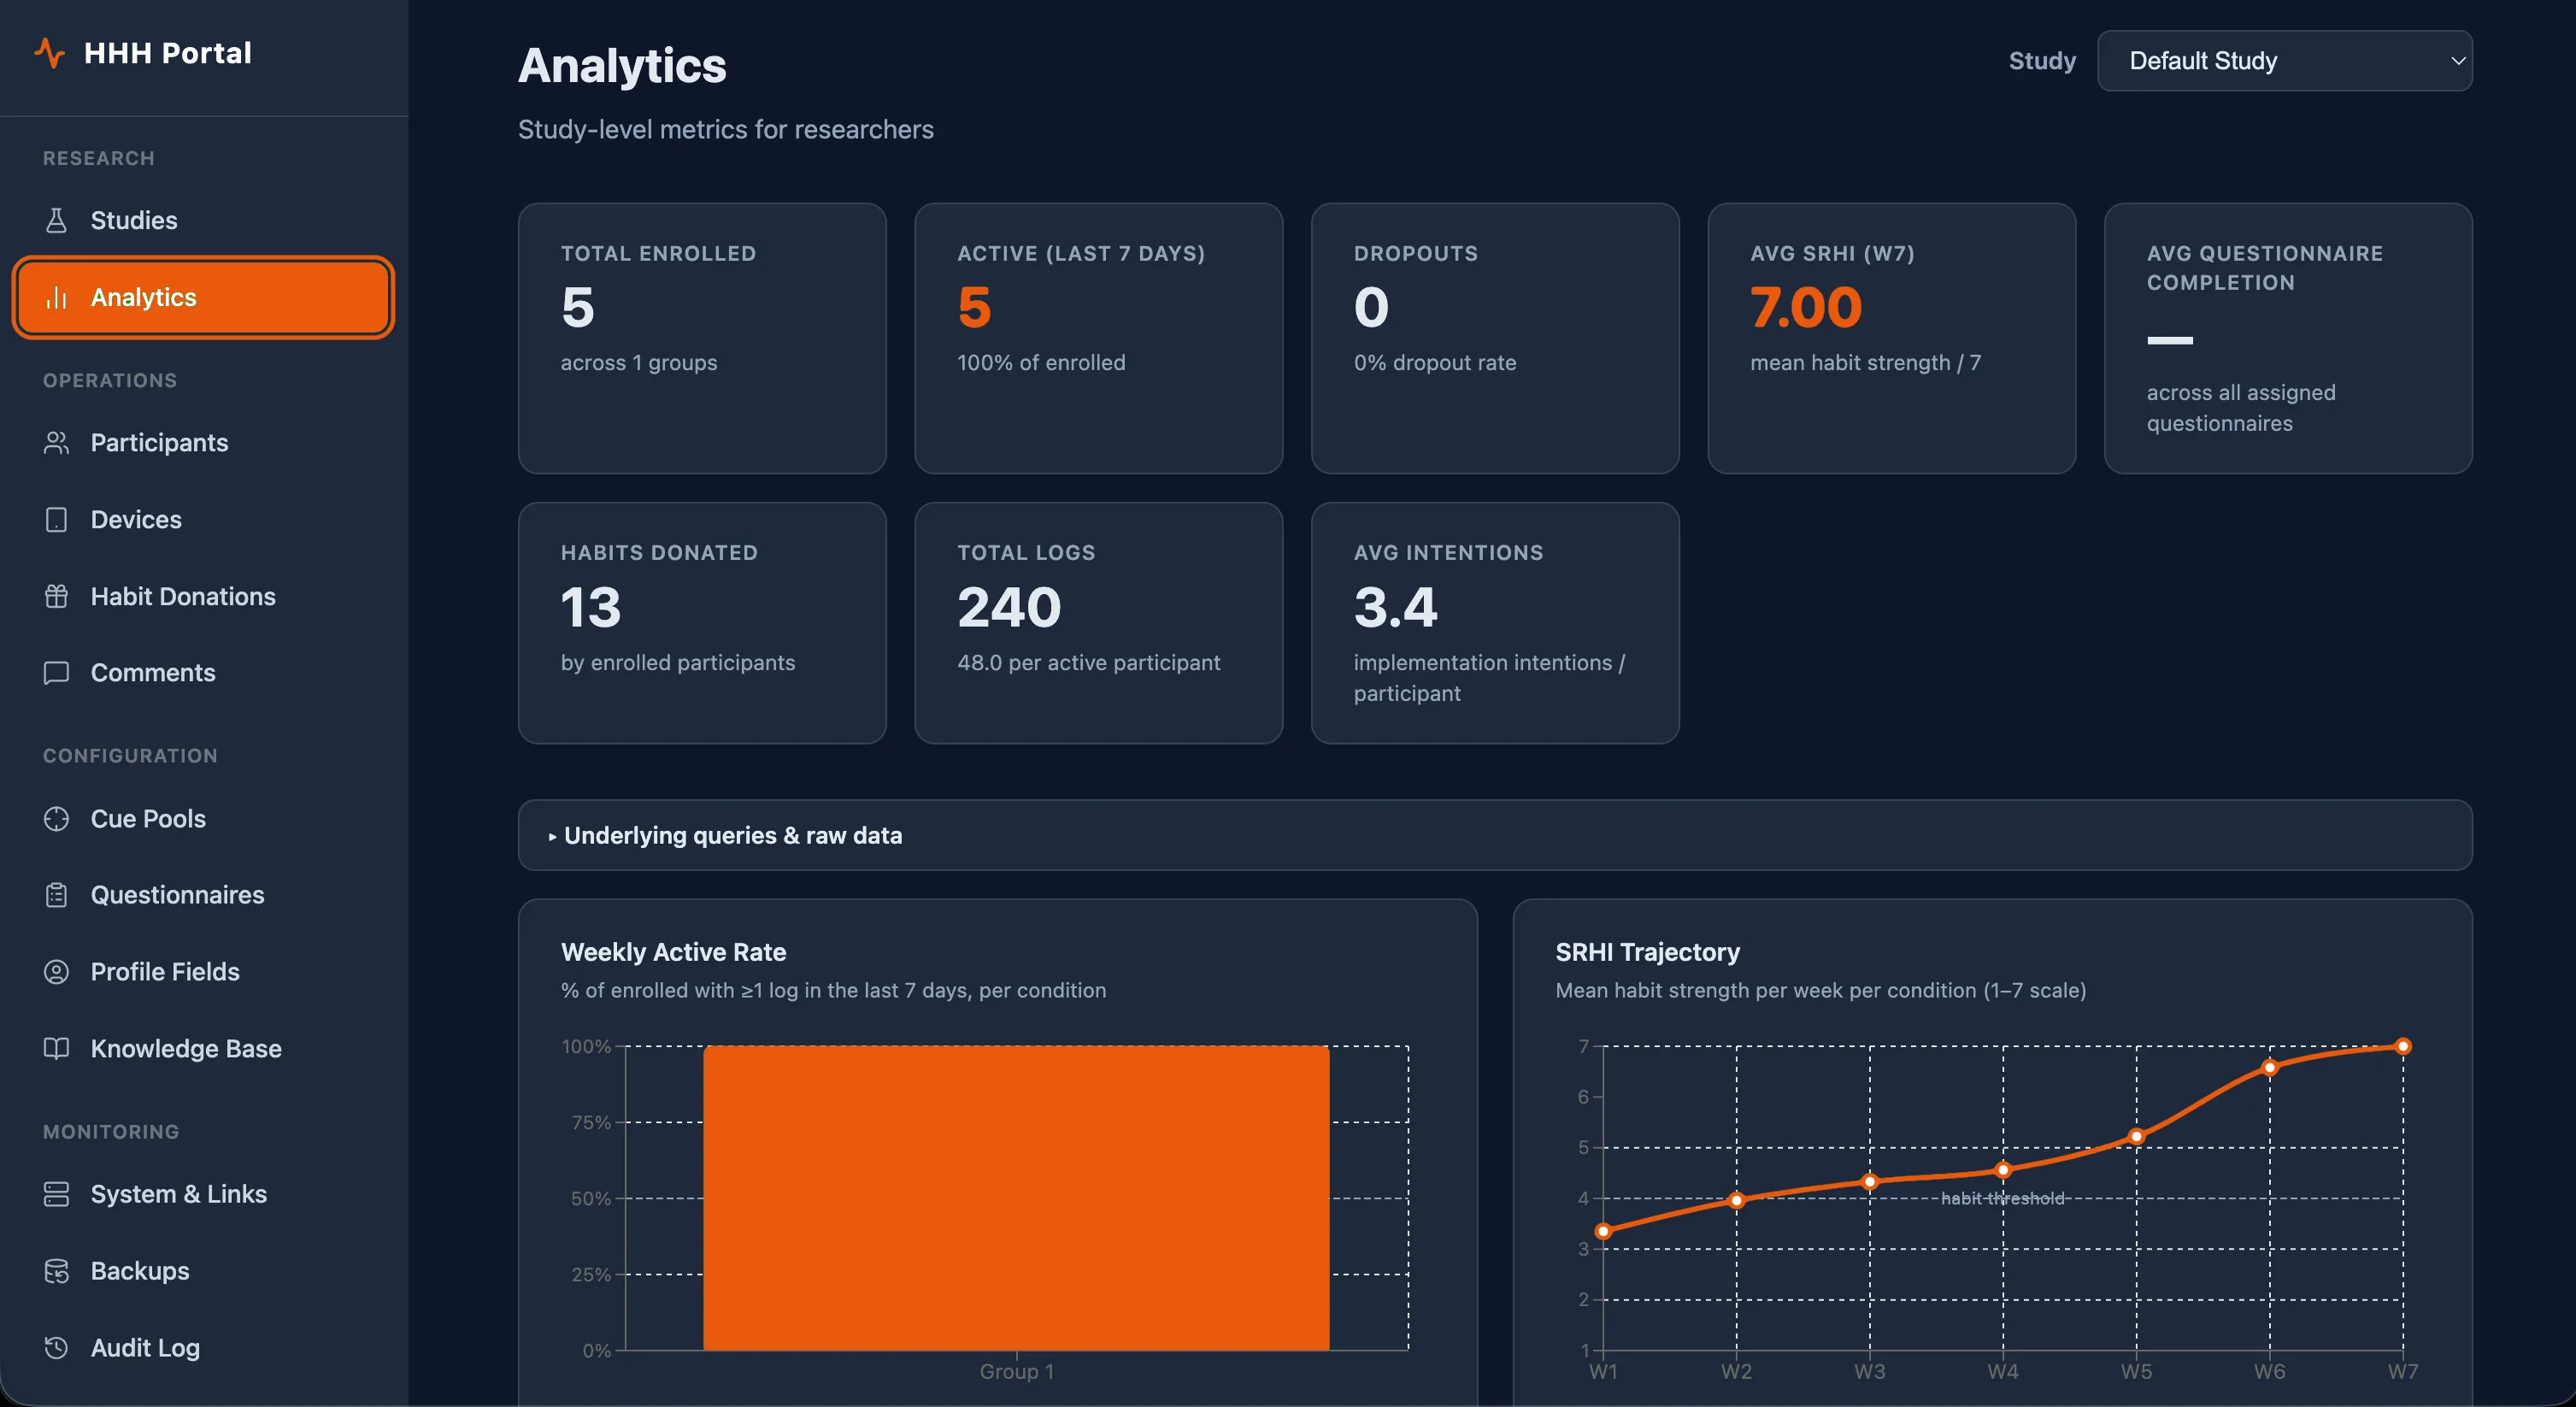Click the Participants people icon

57,442
